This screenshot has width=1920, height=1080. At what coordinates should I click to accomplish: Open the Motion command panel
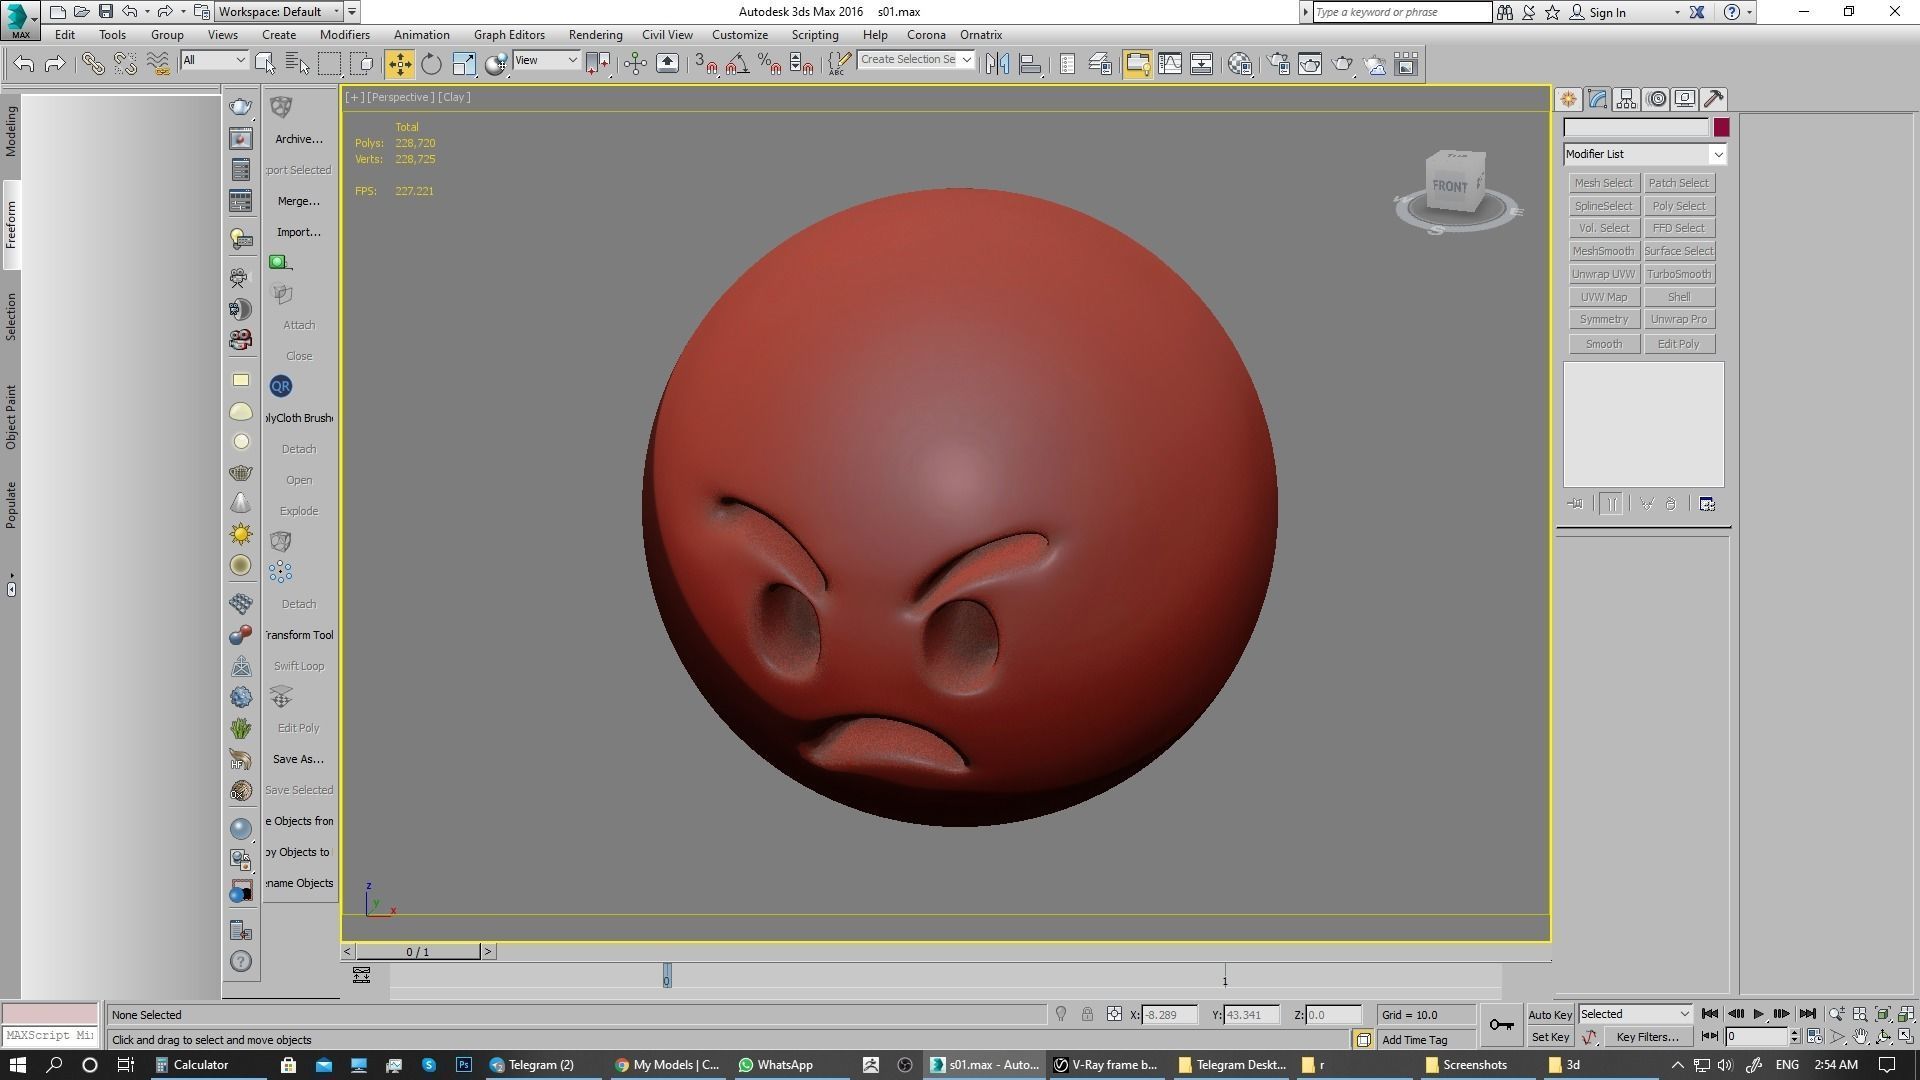(x=1656, y=99)
